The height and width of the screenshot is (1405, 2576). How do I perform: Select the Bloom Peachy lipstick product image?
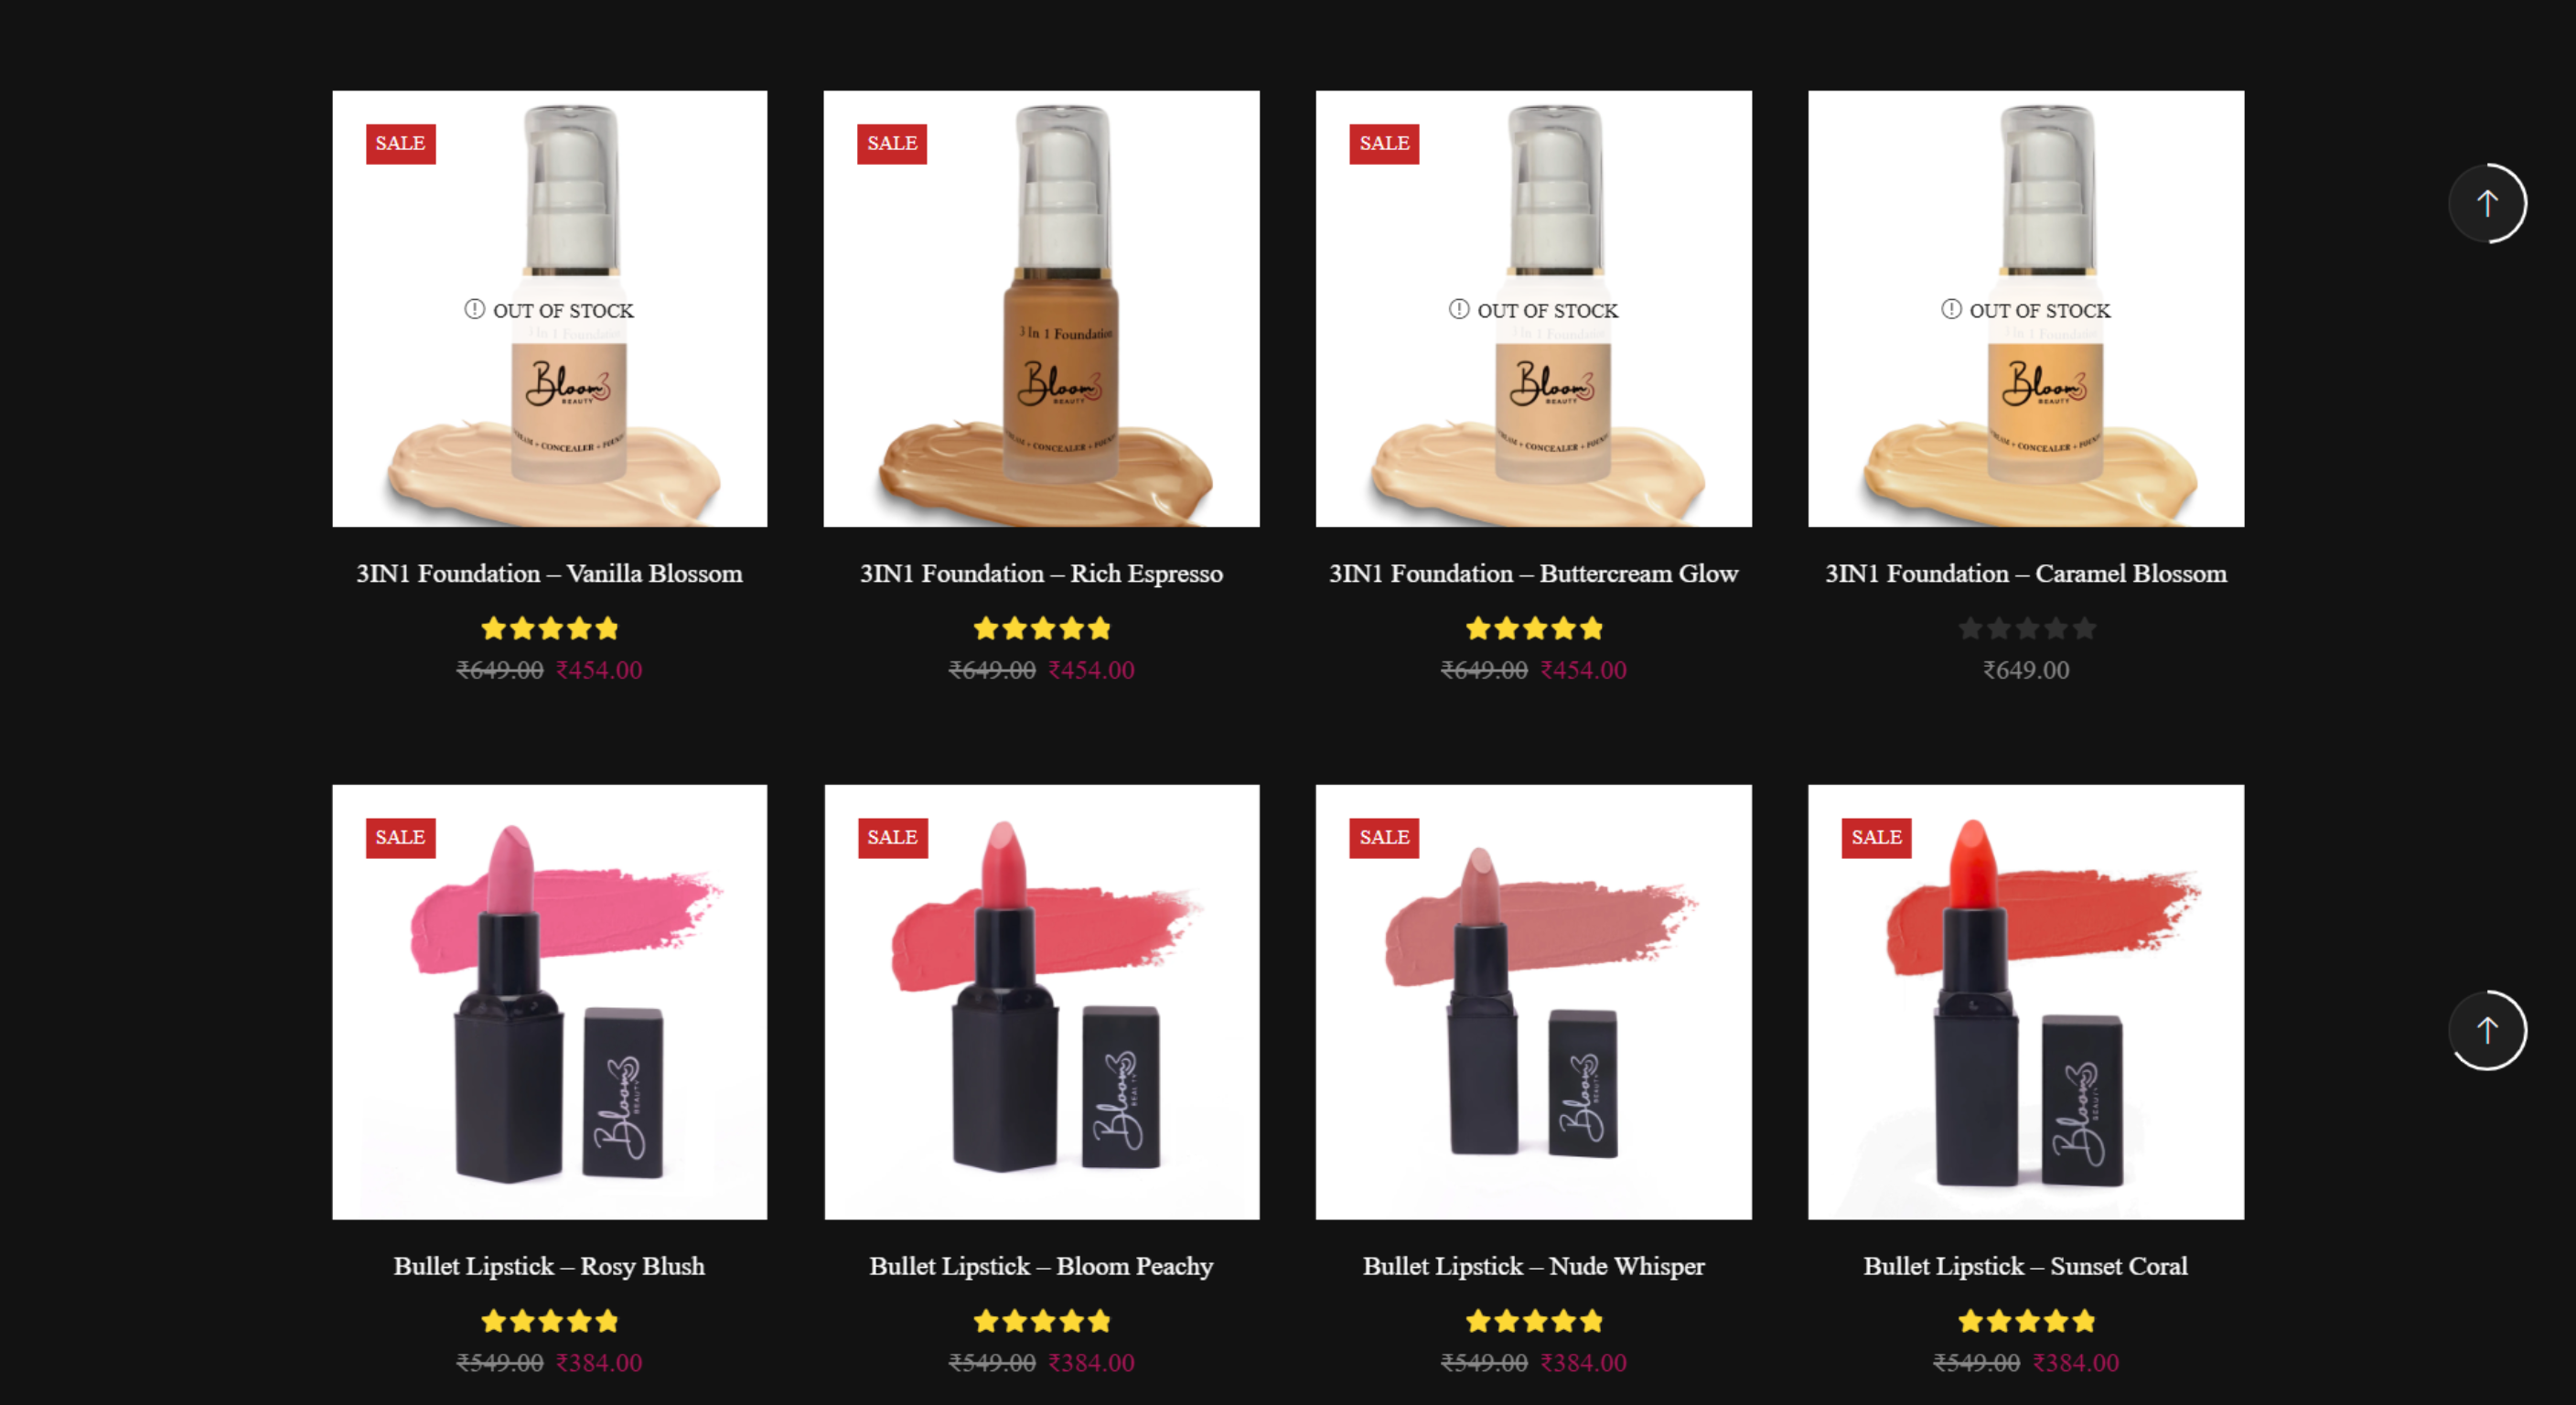pos(1041,1002)
